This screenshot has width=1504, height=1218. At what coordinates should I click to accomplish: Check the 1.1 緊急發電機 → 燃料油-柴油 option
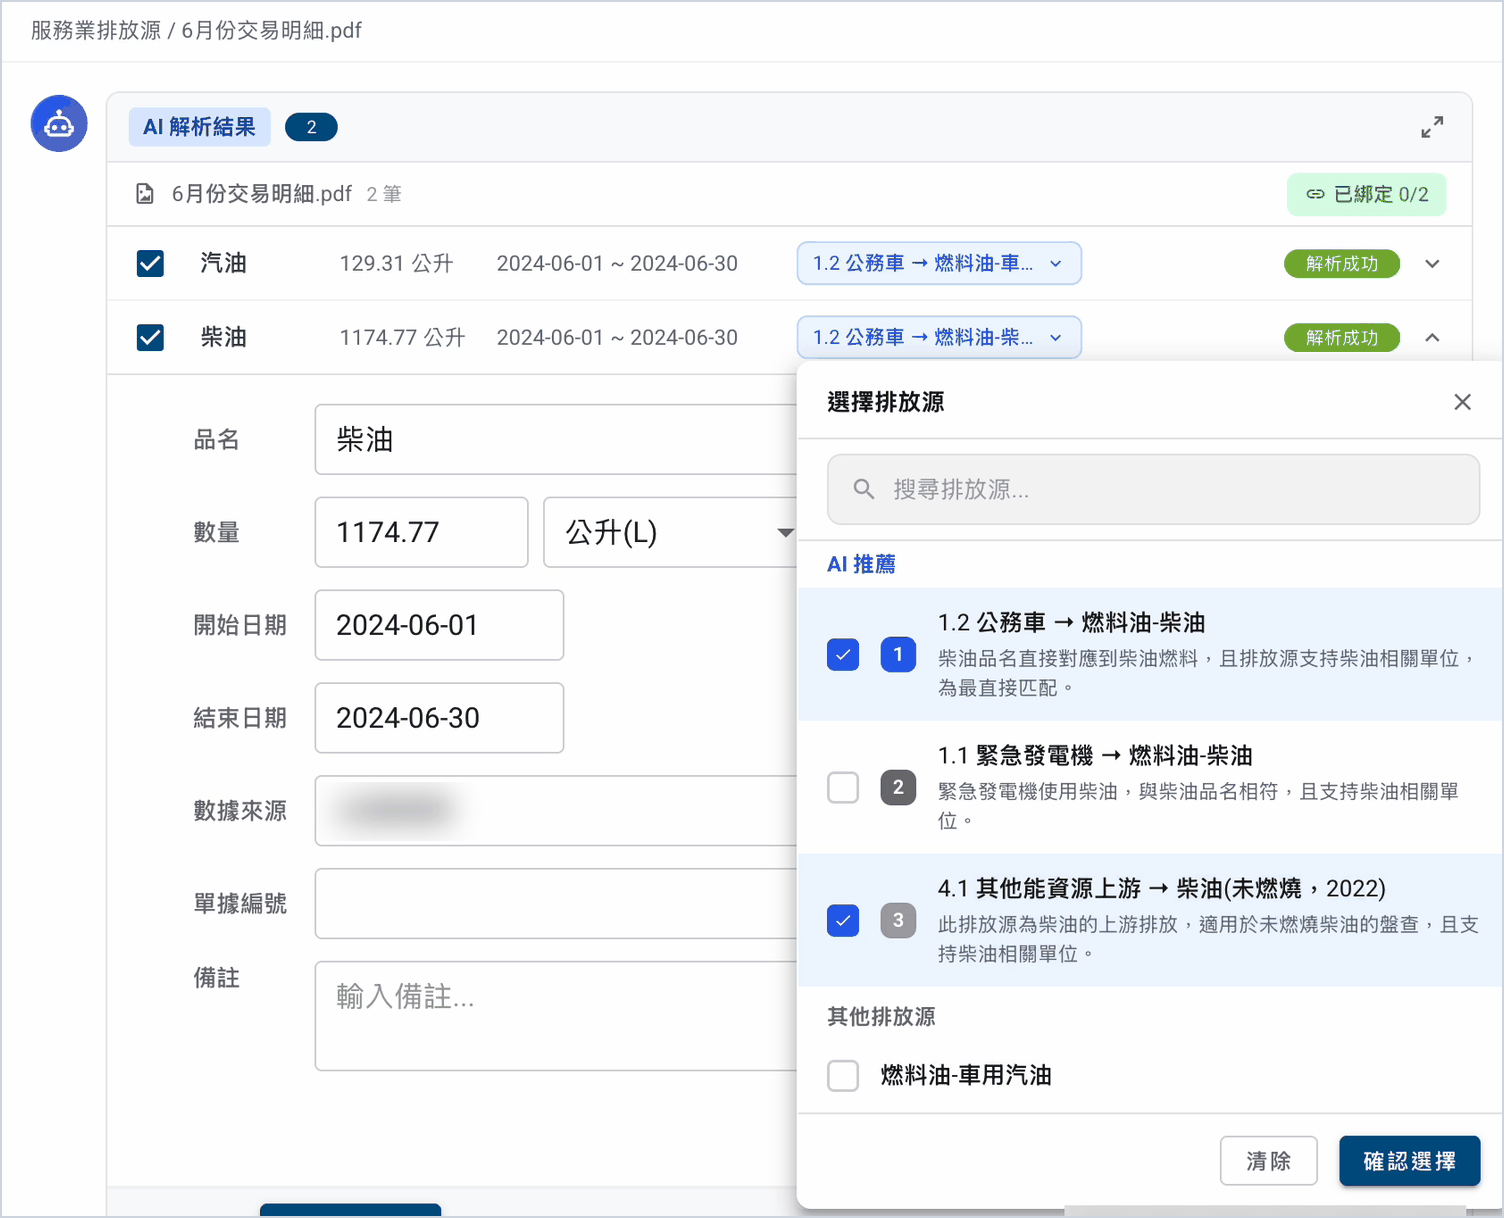843,788
